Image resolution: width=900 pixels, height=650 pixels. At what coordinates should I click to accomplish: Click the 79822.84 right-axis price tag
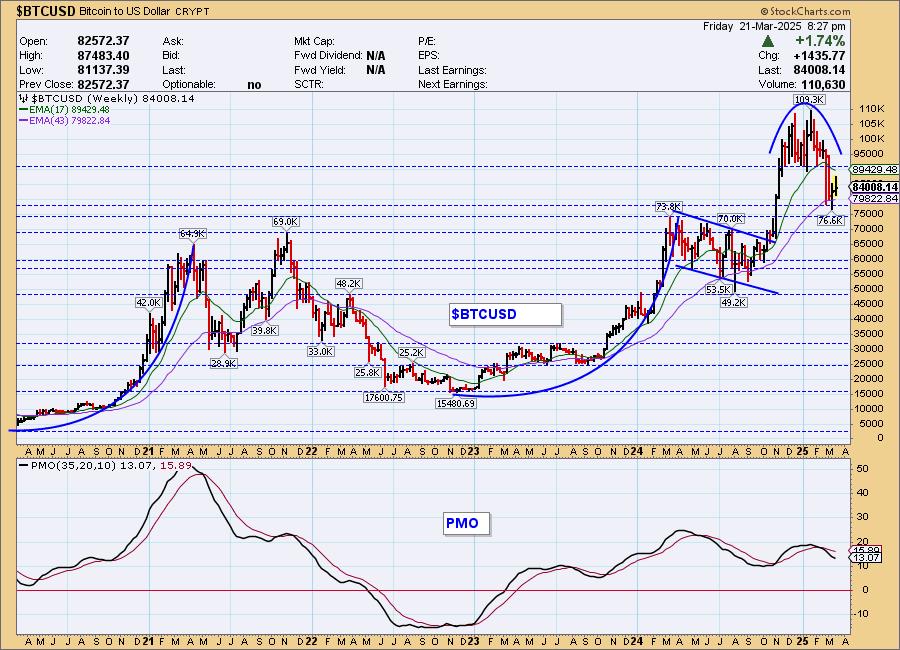pos(875,199)
